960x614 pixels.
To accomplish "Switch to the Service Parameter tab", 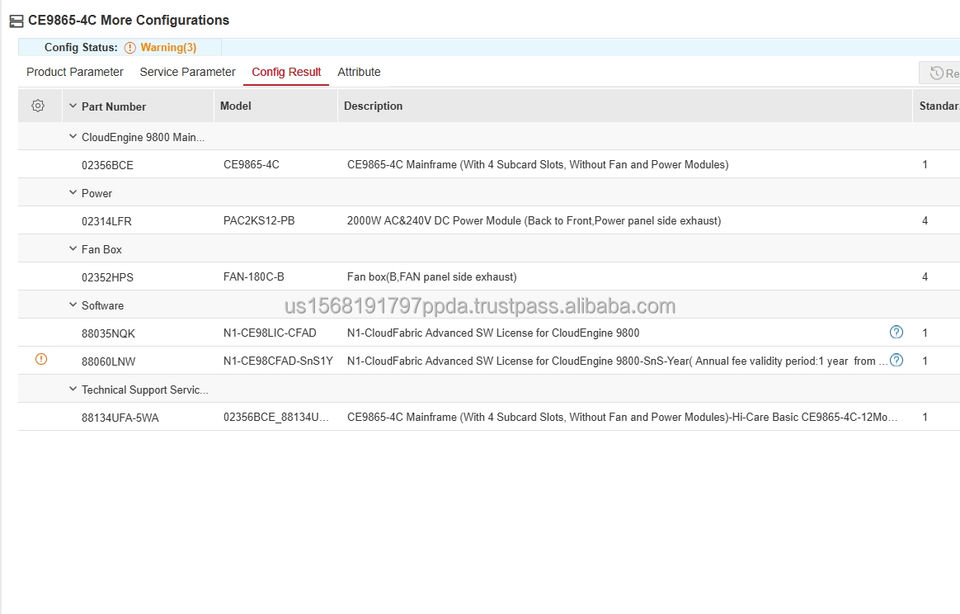I will click(x=187, y=72).
